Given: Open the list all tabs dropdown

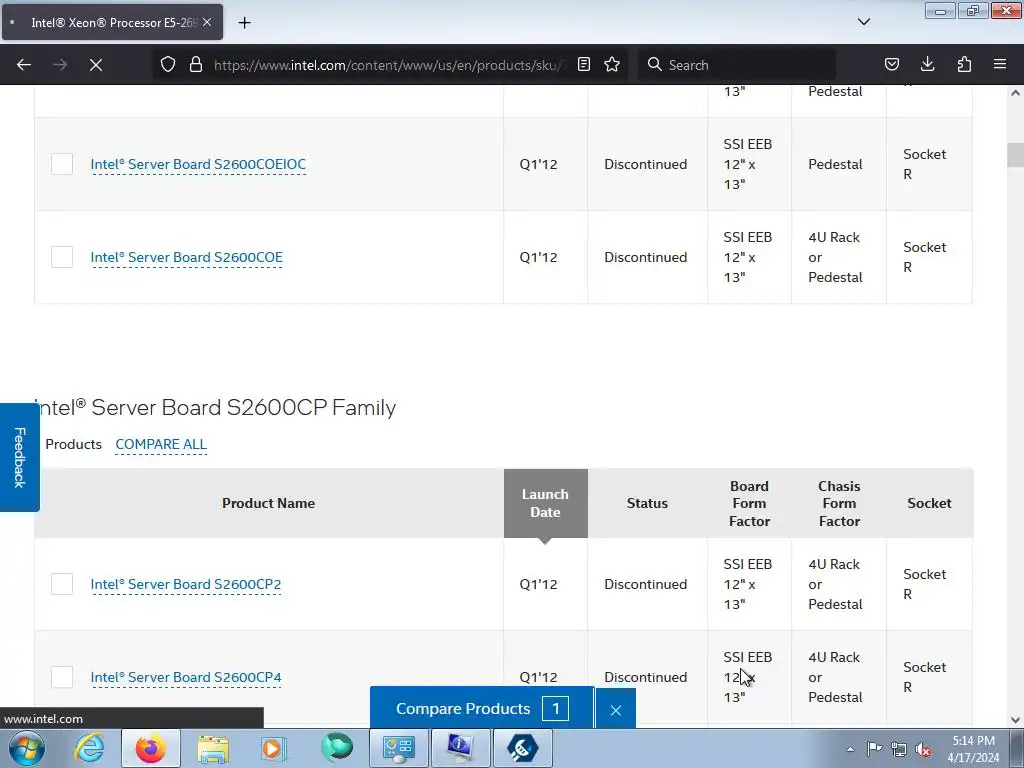Looking at the screenshot, I should pos(863,22).
